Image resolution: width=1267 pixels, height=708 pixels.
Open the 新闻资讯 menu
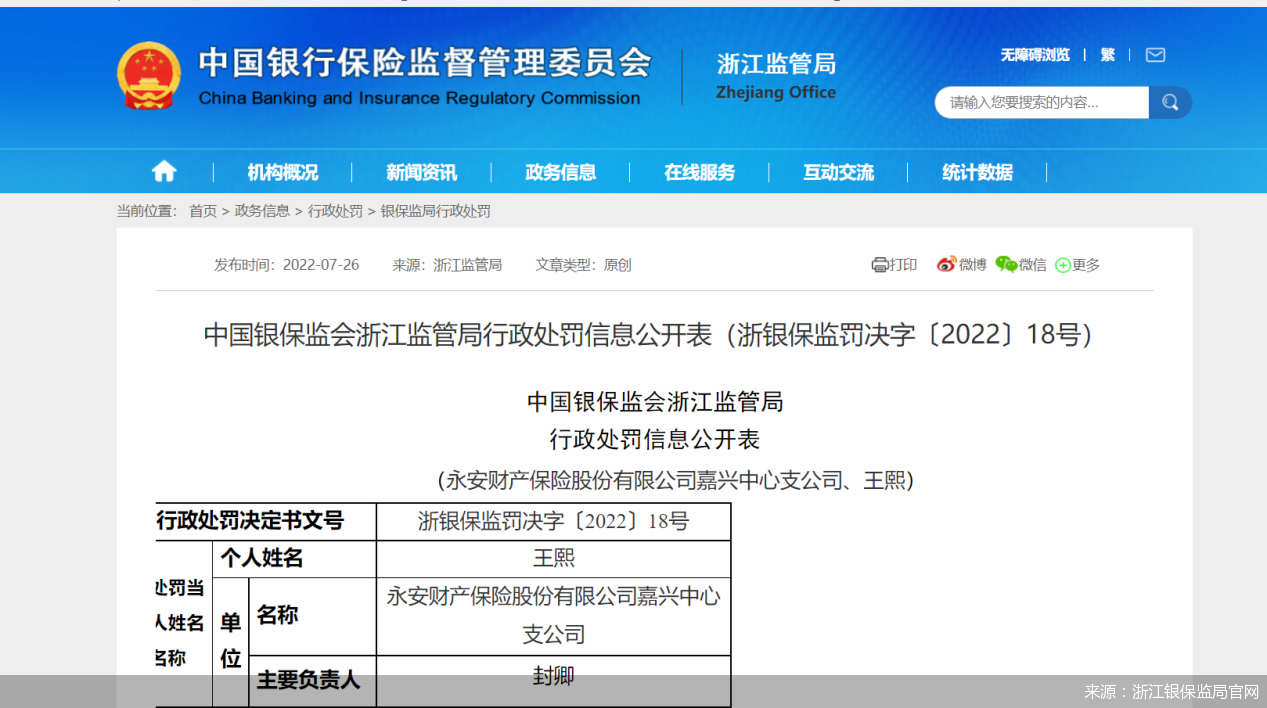[421, 172]
